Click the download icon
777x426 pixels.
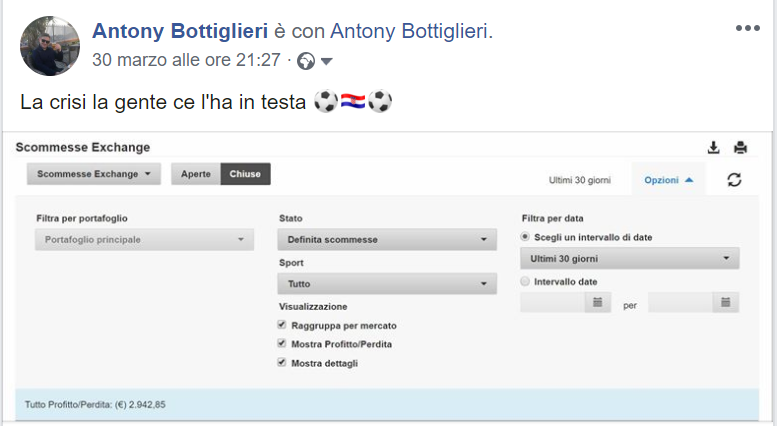[x=714, y=148]
